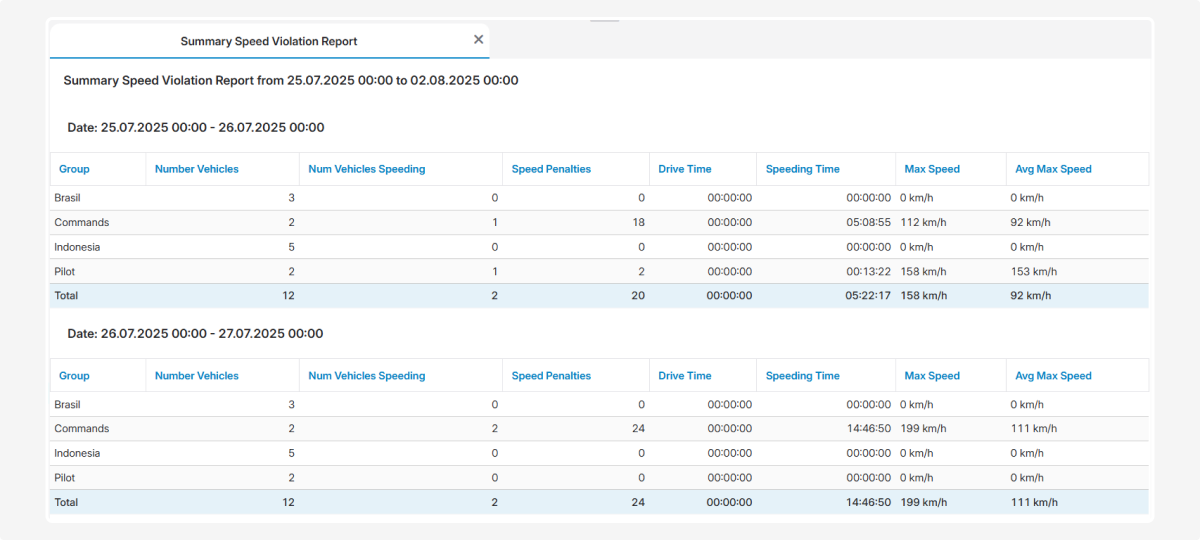Image resolution: width=1200 pixels, height=540 pixels.
Task: Select the Pilot row in the first table
Action: tap(65, 271)
